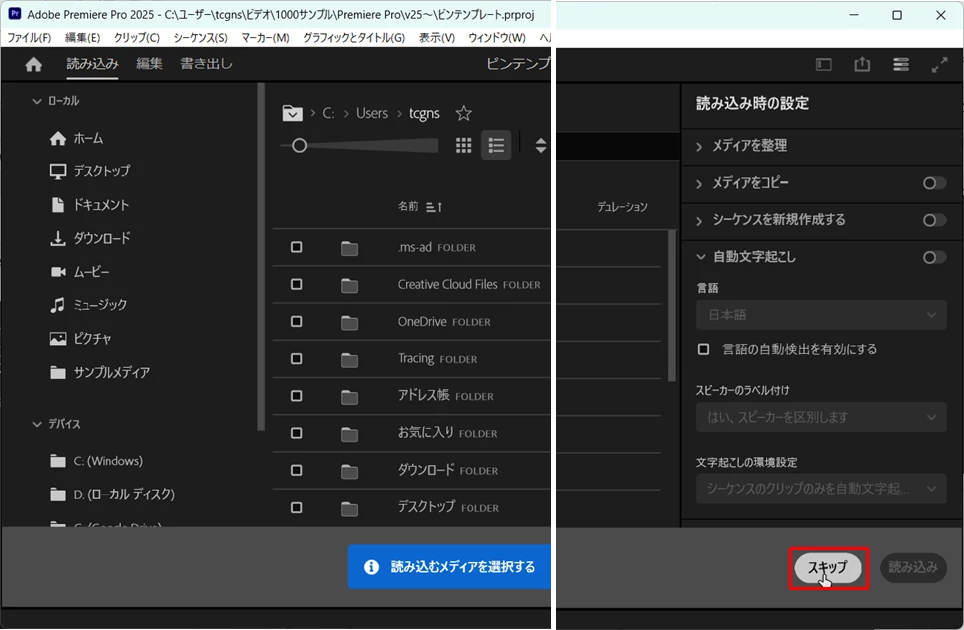Open the クリップ(C) menu
This screenshot has width=964, height=630.
pos(136,37)
